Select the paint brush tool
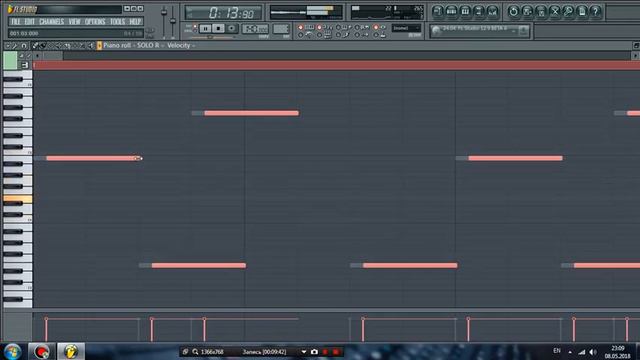640x360 pixels. [x=43, y=46]
